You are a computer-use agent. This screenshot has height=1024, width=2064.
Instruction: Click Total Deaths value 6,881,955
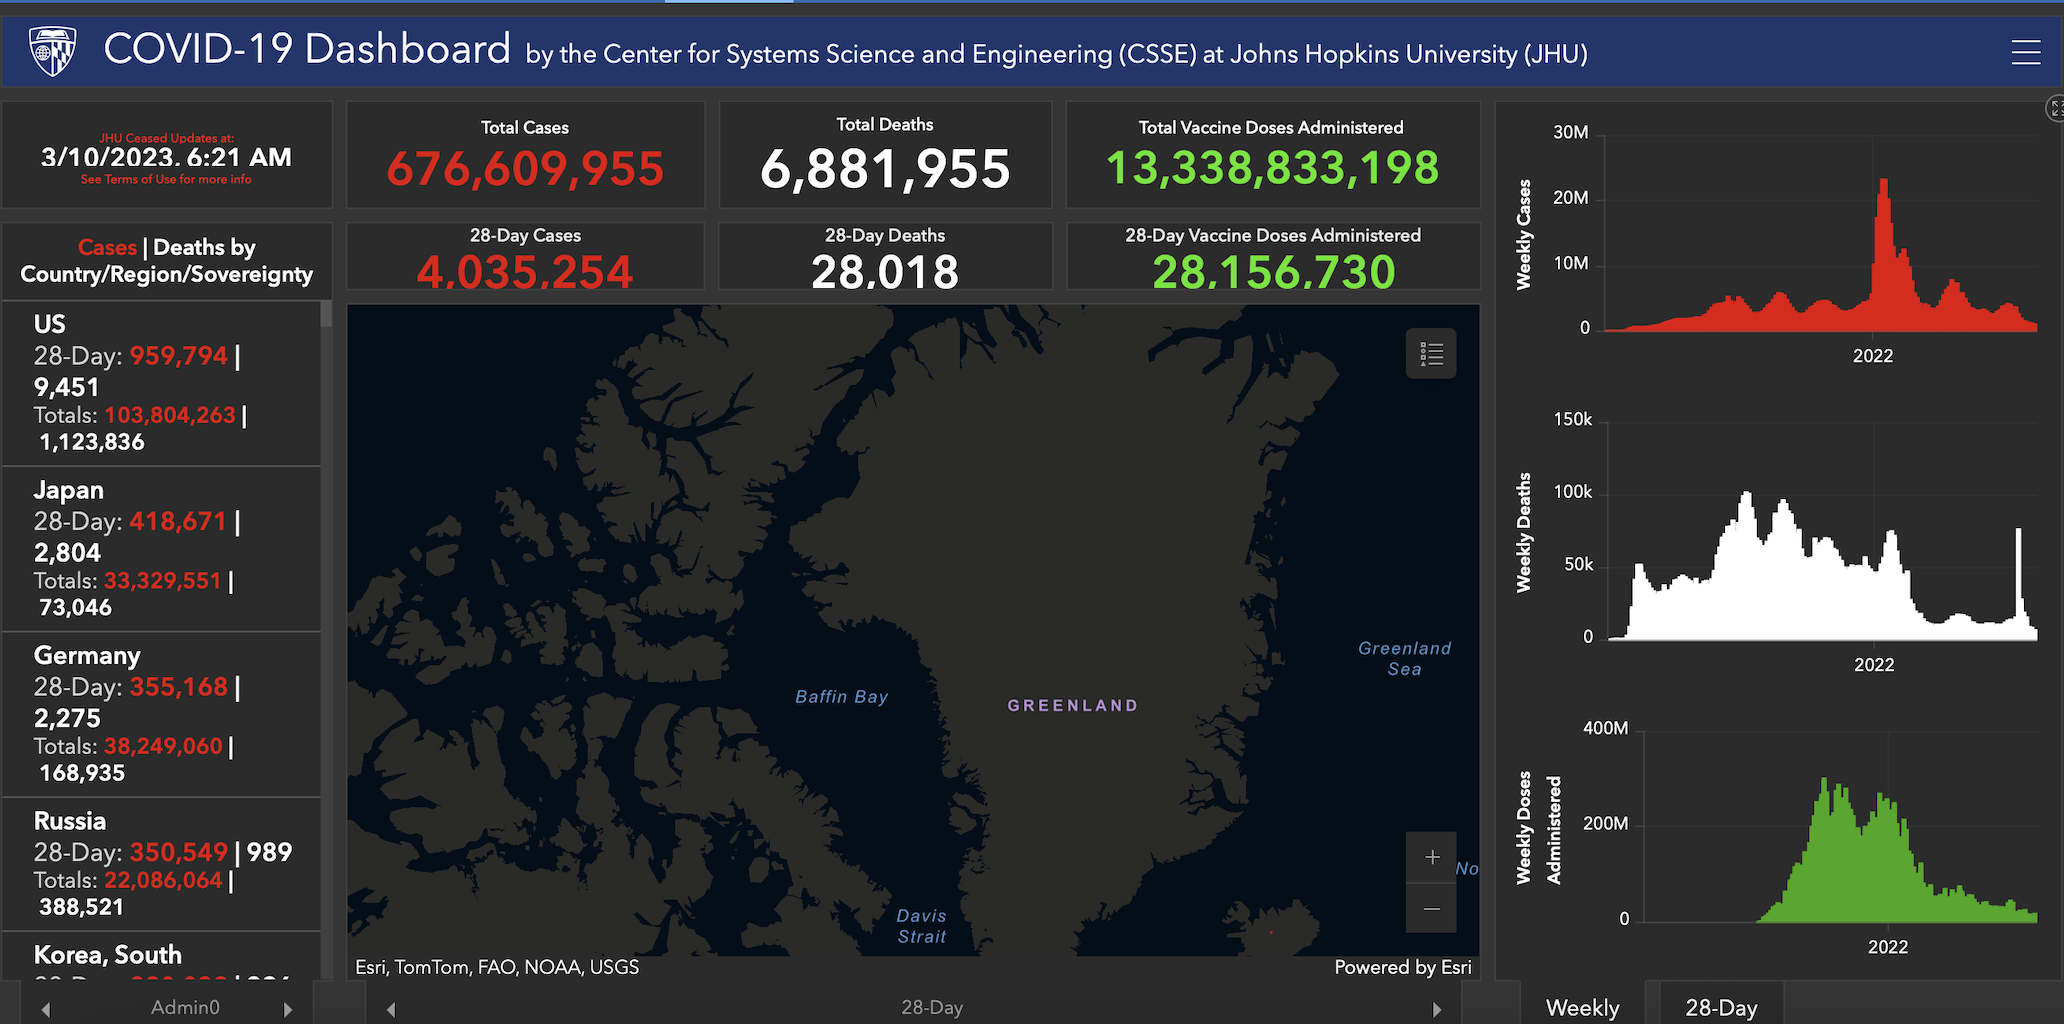[x=885, y=169]
